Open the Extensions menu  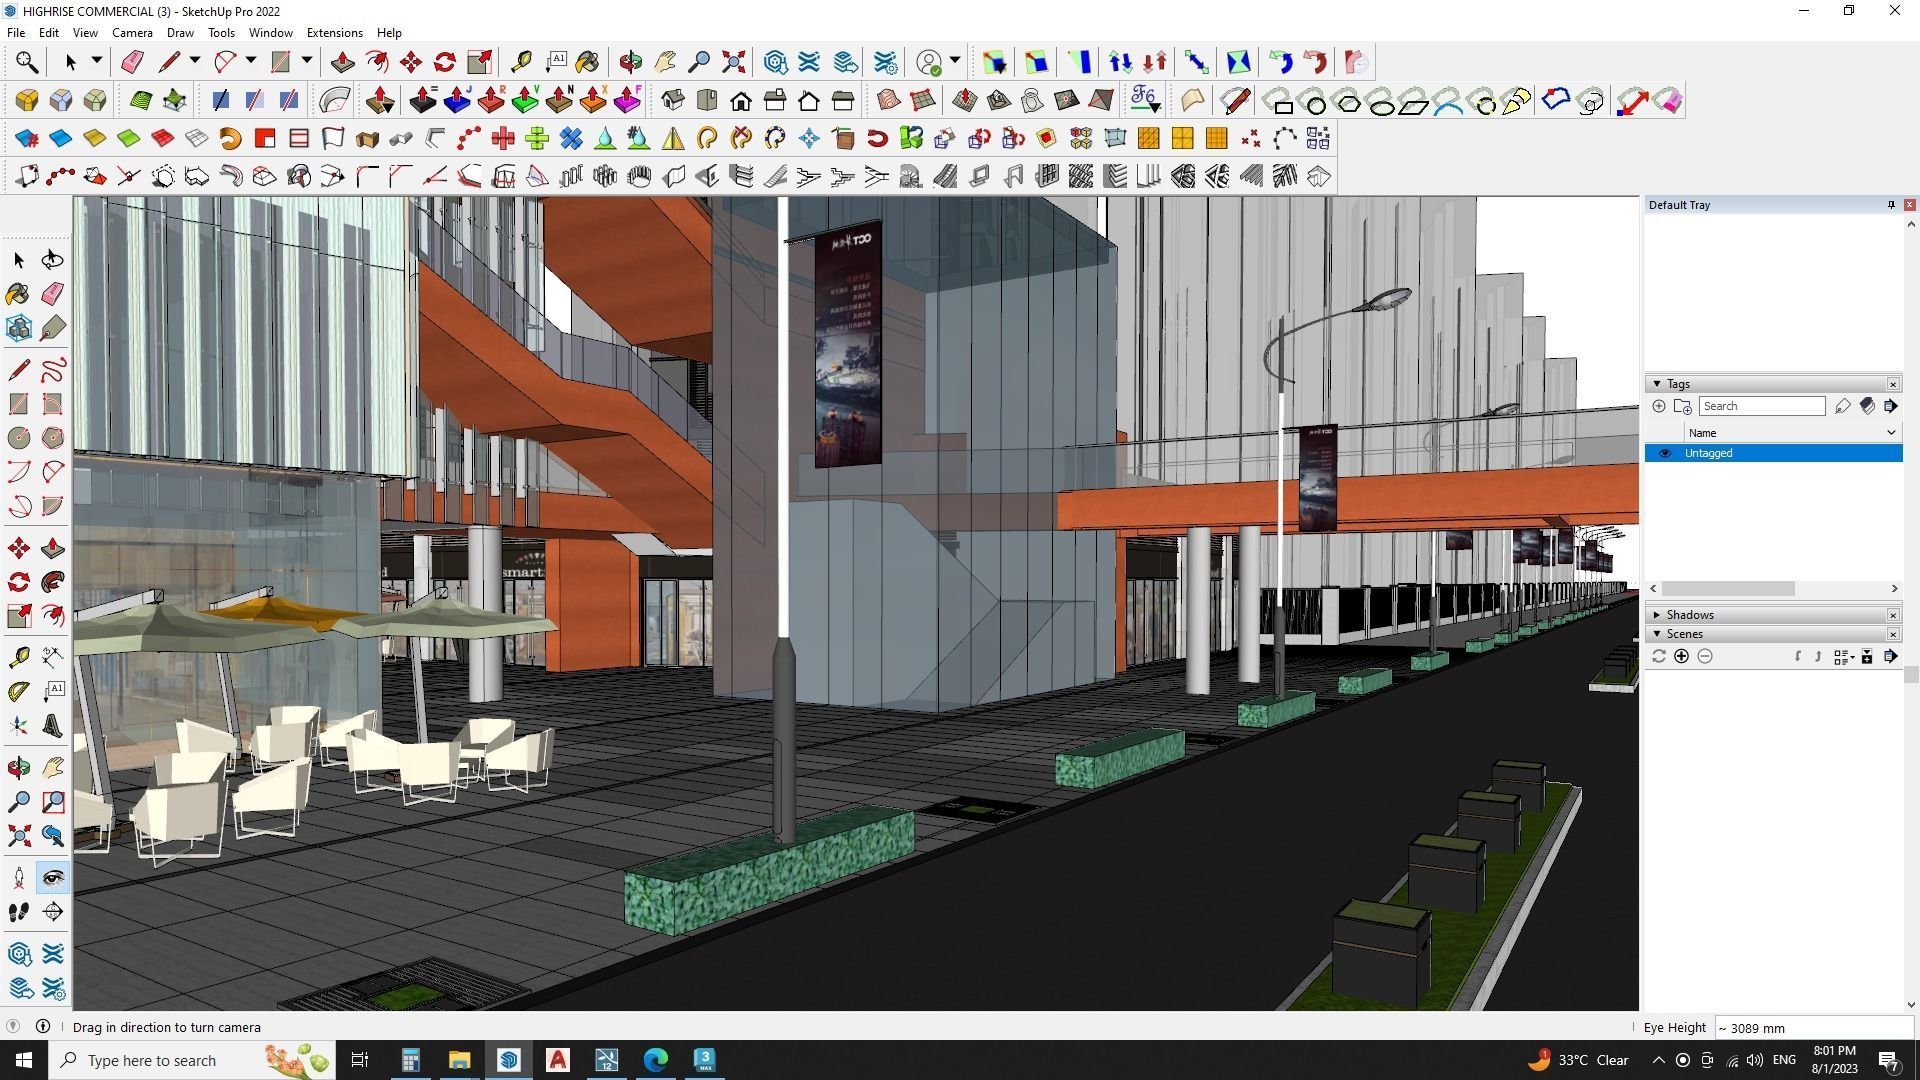click(334, 33)
